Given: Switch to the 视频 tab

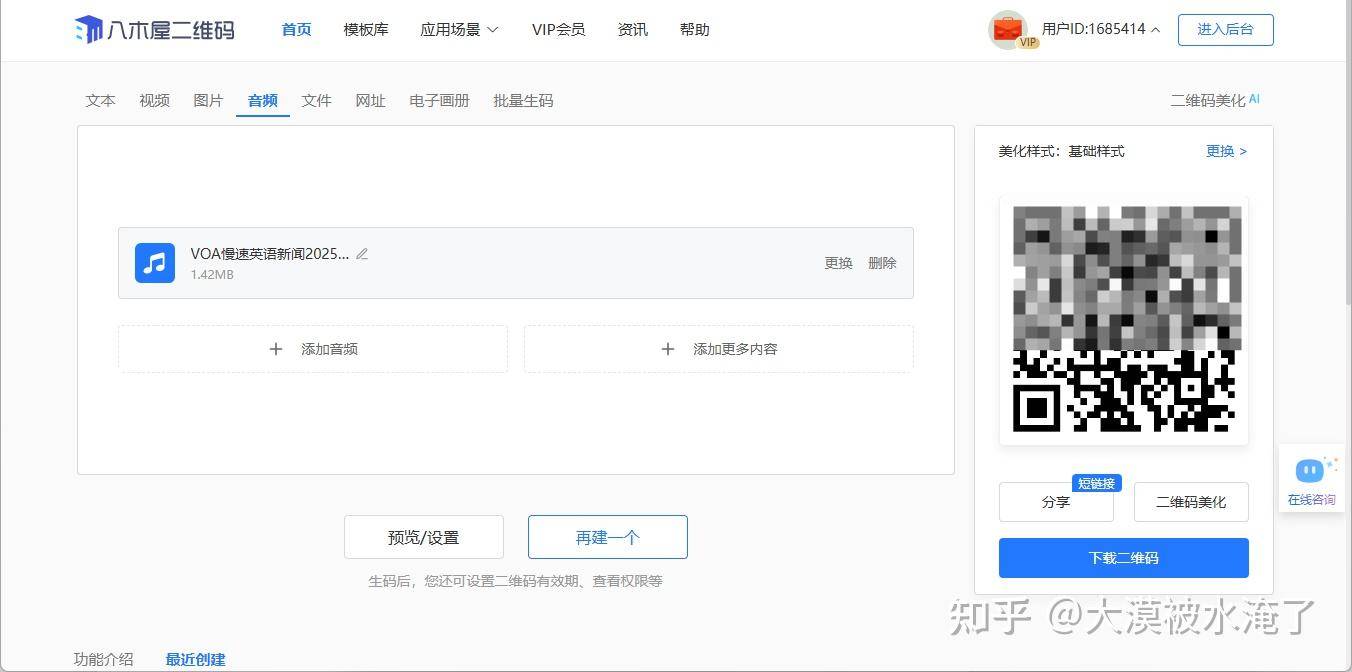Looking at the screenshot, I should [x=154, y=100].
